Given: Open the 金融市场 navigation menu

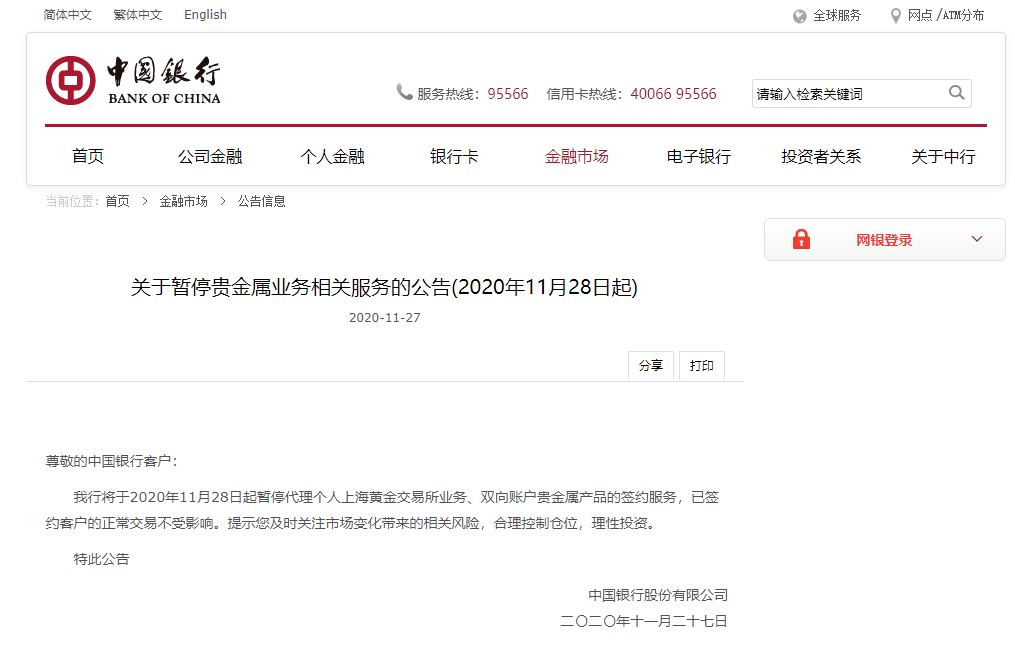Looking at the screenshot, I should point(577,156).
